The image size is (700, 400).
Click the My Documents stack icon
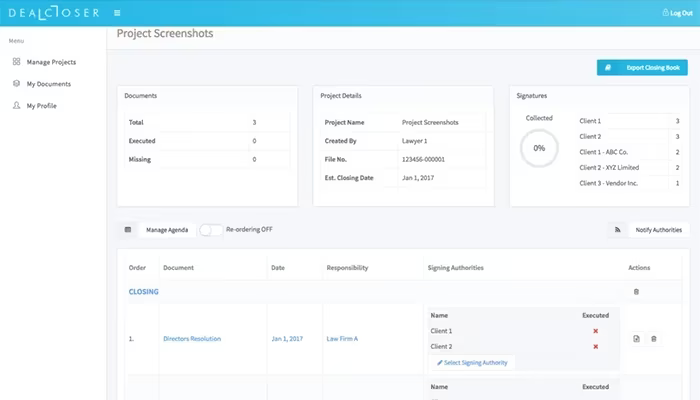(x=17, y=83)
